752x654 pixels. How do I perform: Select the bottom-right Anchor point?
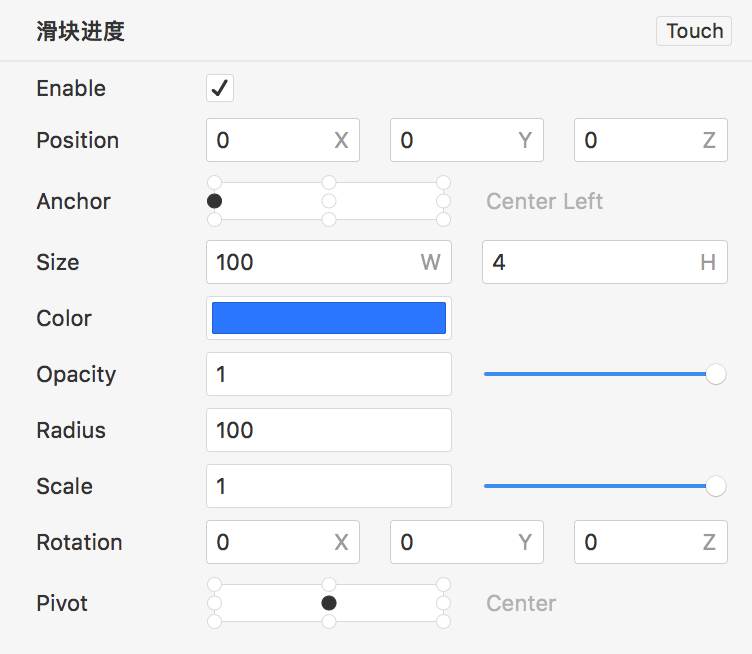tap(443, 219)
